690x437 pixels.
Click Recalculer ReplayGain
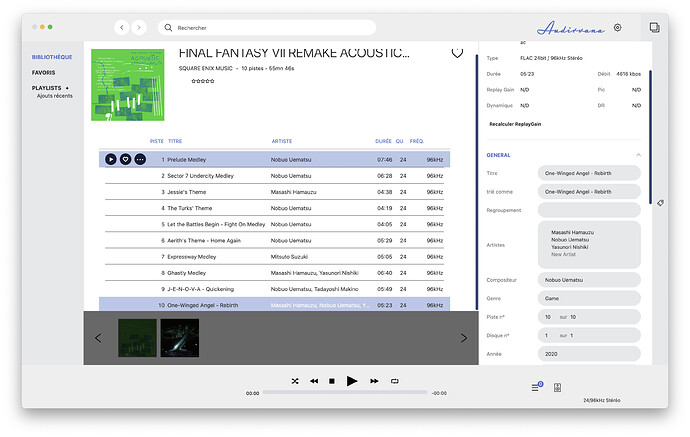click(x=515, y=124)
